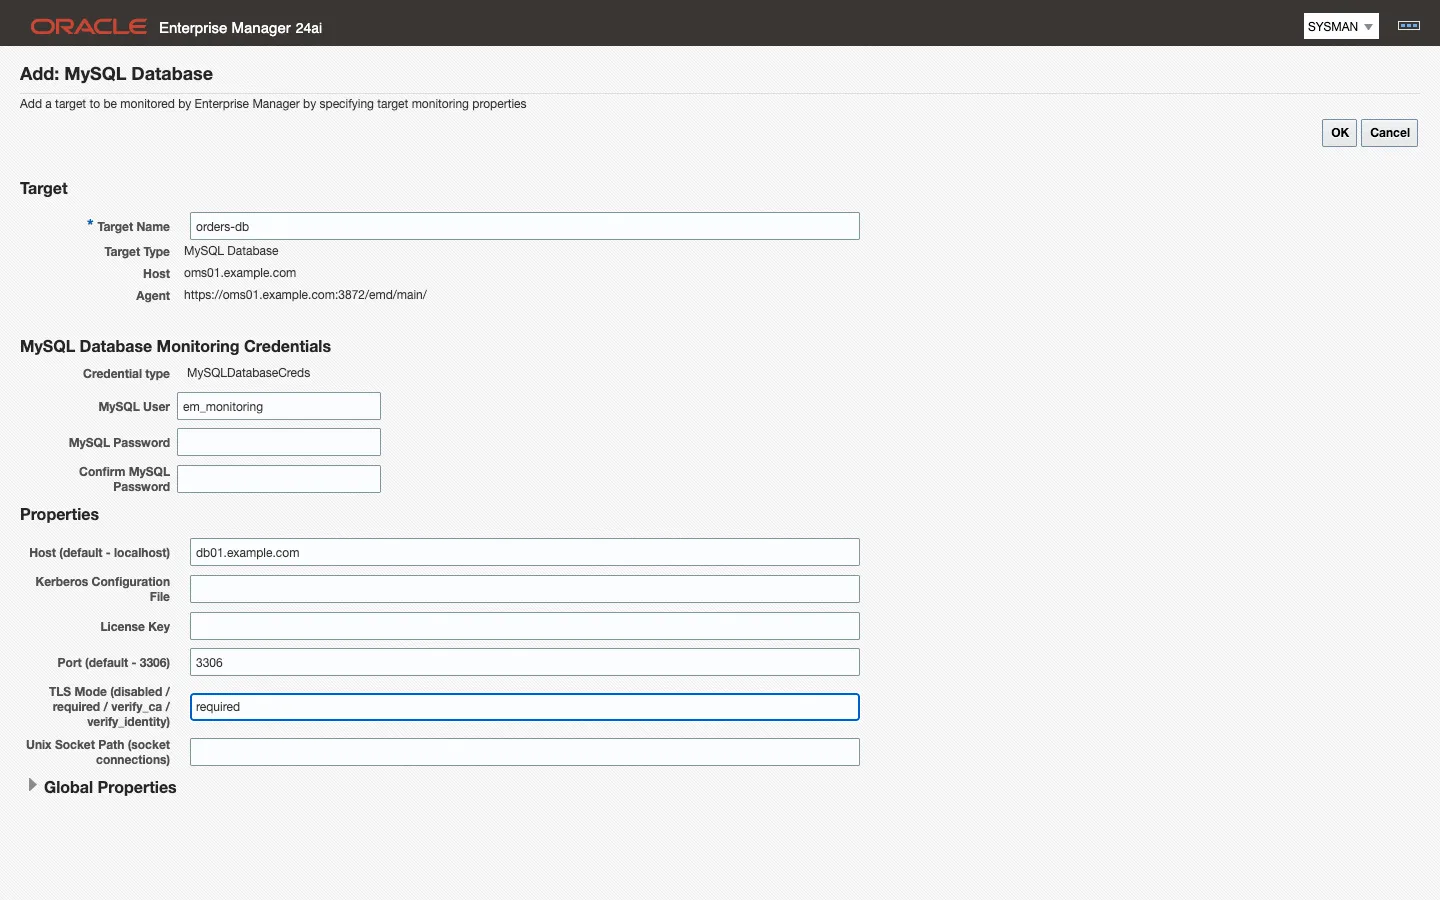Click the Add: MySQL Database heading
The width and height of the screenshot is (1440, 900).
coord(116,74)
